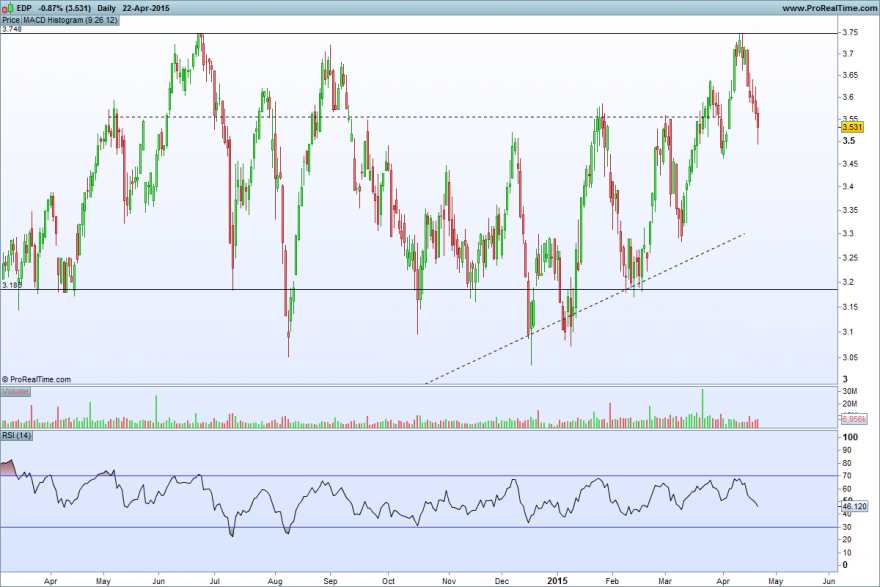Viewport: 880px width, 587px height.
Task: Click the 6,956k volume value tag
Action: [854, 419]
